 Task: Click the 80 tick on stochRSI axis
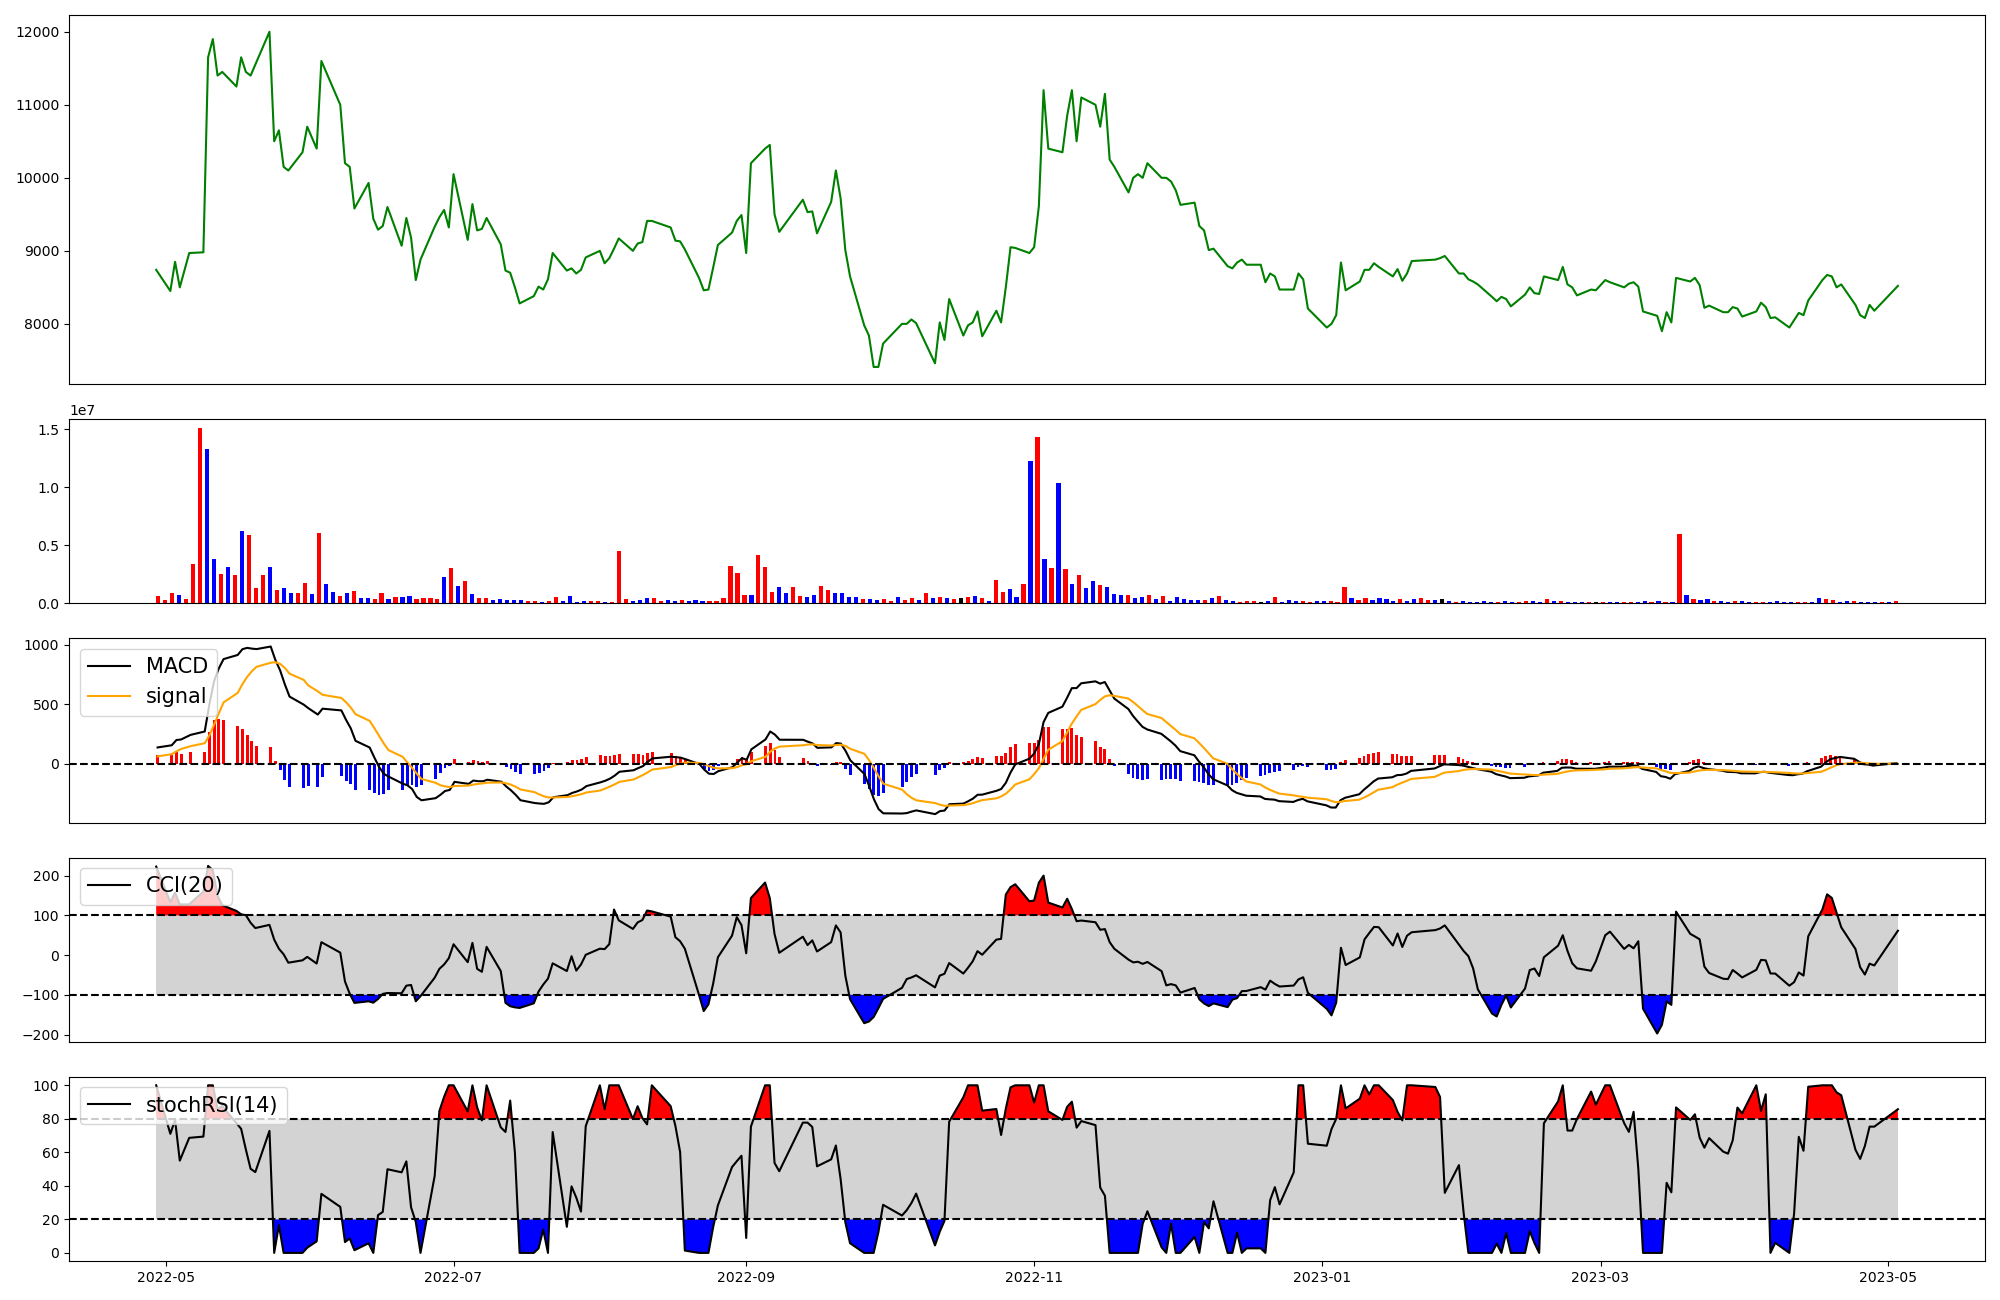[x=50, y=1119]
